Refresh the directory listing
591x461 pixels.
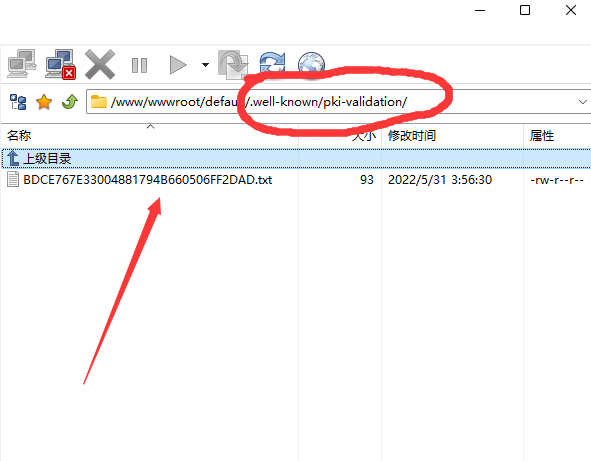pos(273,63)
